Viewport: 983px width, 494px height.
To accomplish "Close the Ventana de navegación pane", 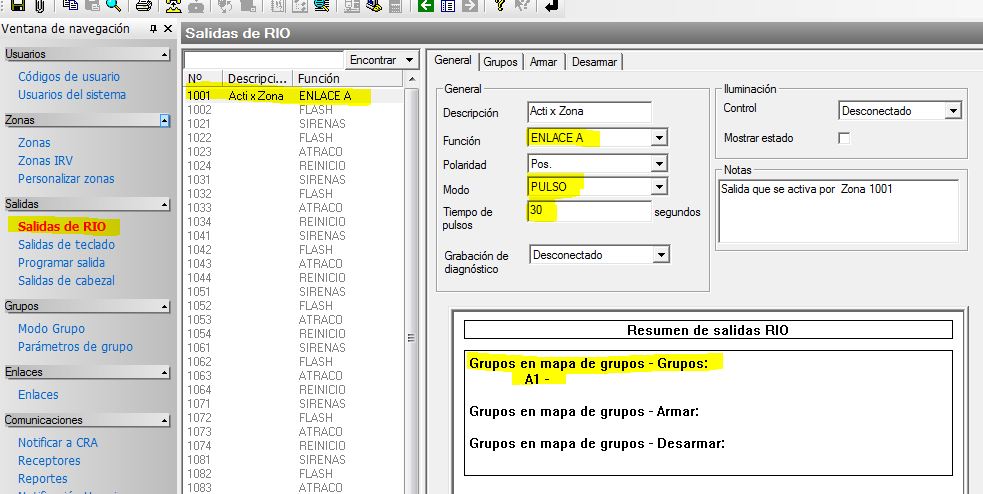I will [x=167, y=29].
